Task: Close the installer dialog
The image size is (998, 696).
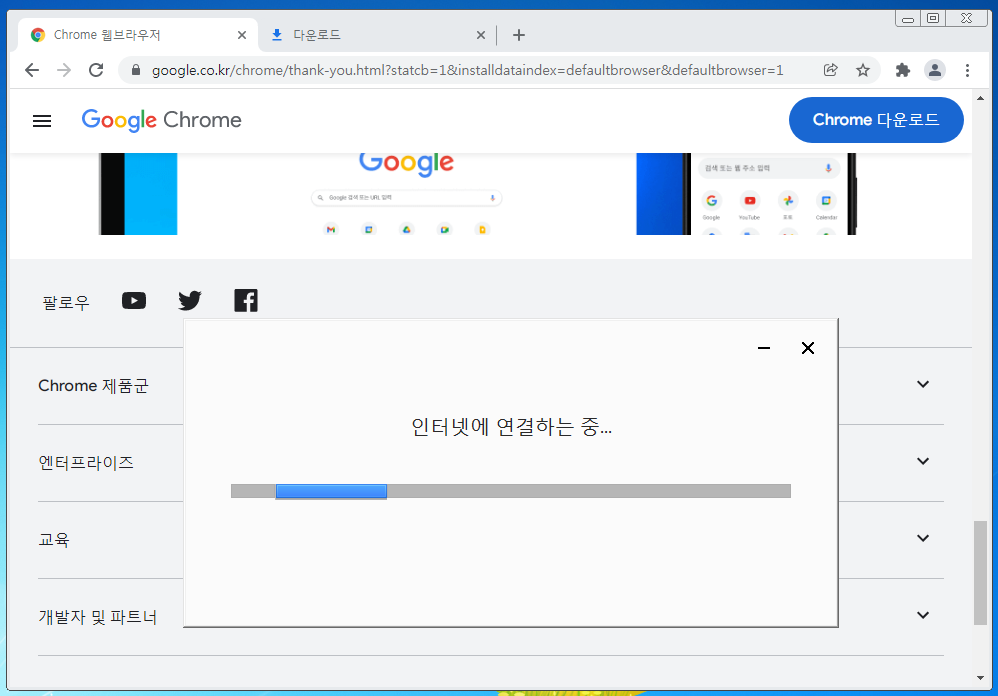Action: pos(808,348)
